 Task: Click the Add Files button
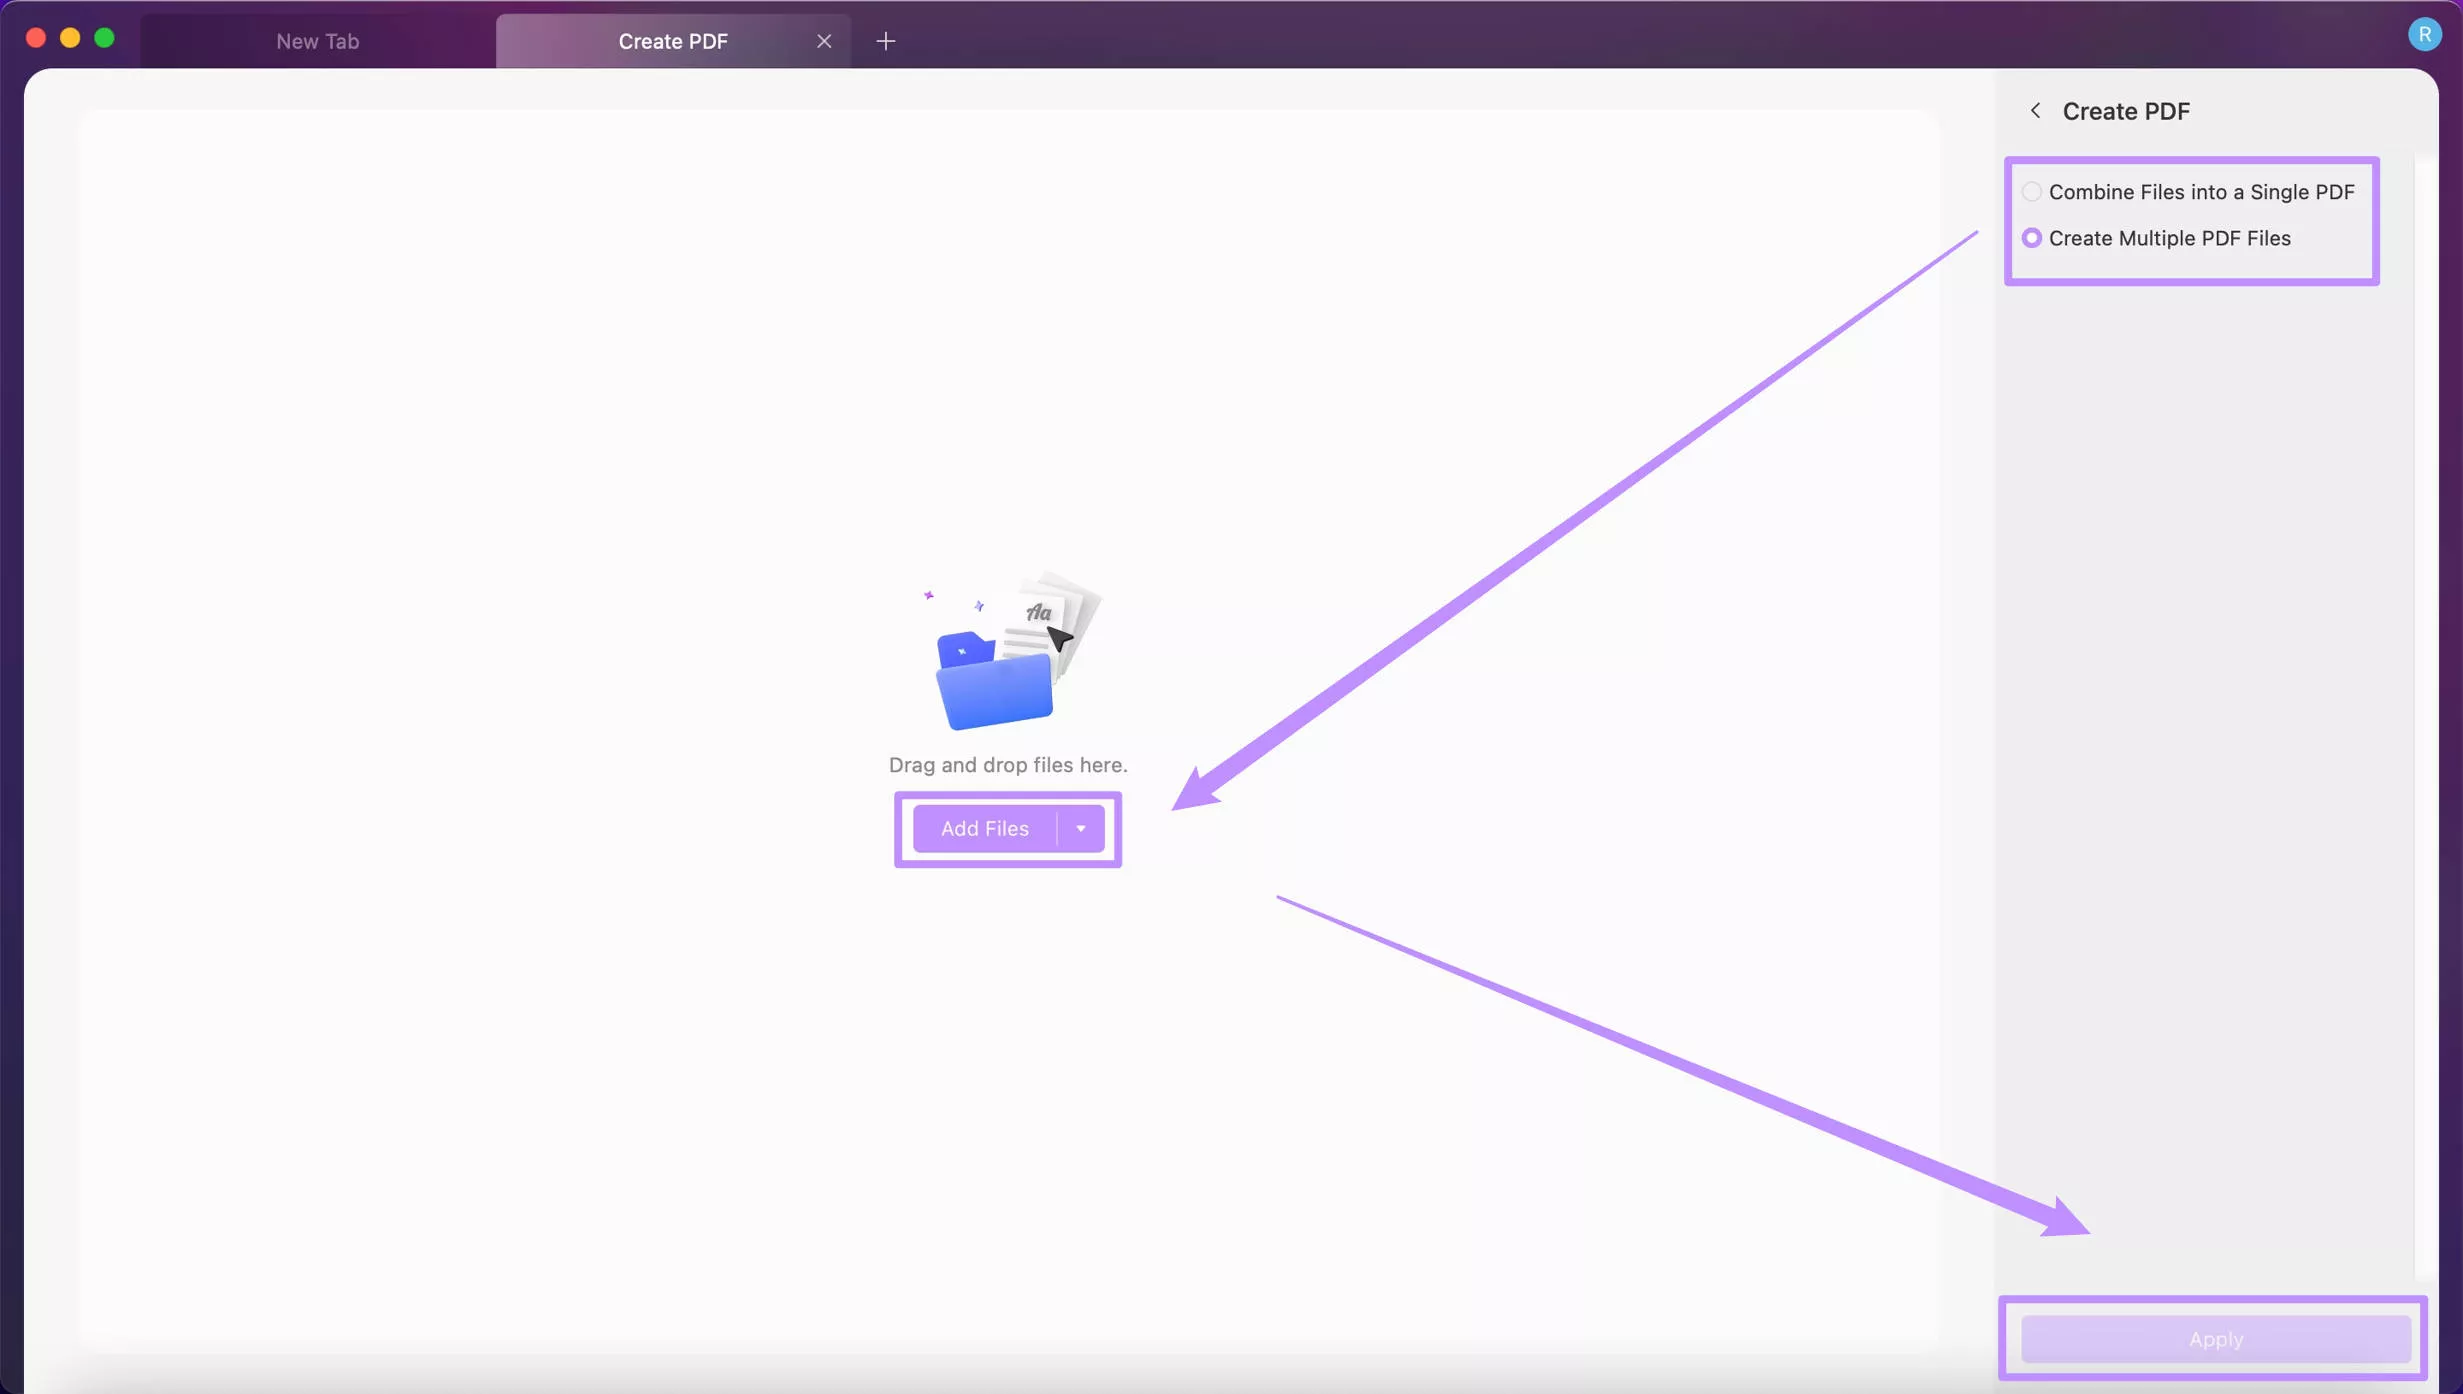click(984, 828)
